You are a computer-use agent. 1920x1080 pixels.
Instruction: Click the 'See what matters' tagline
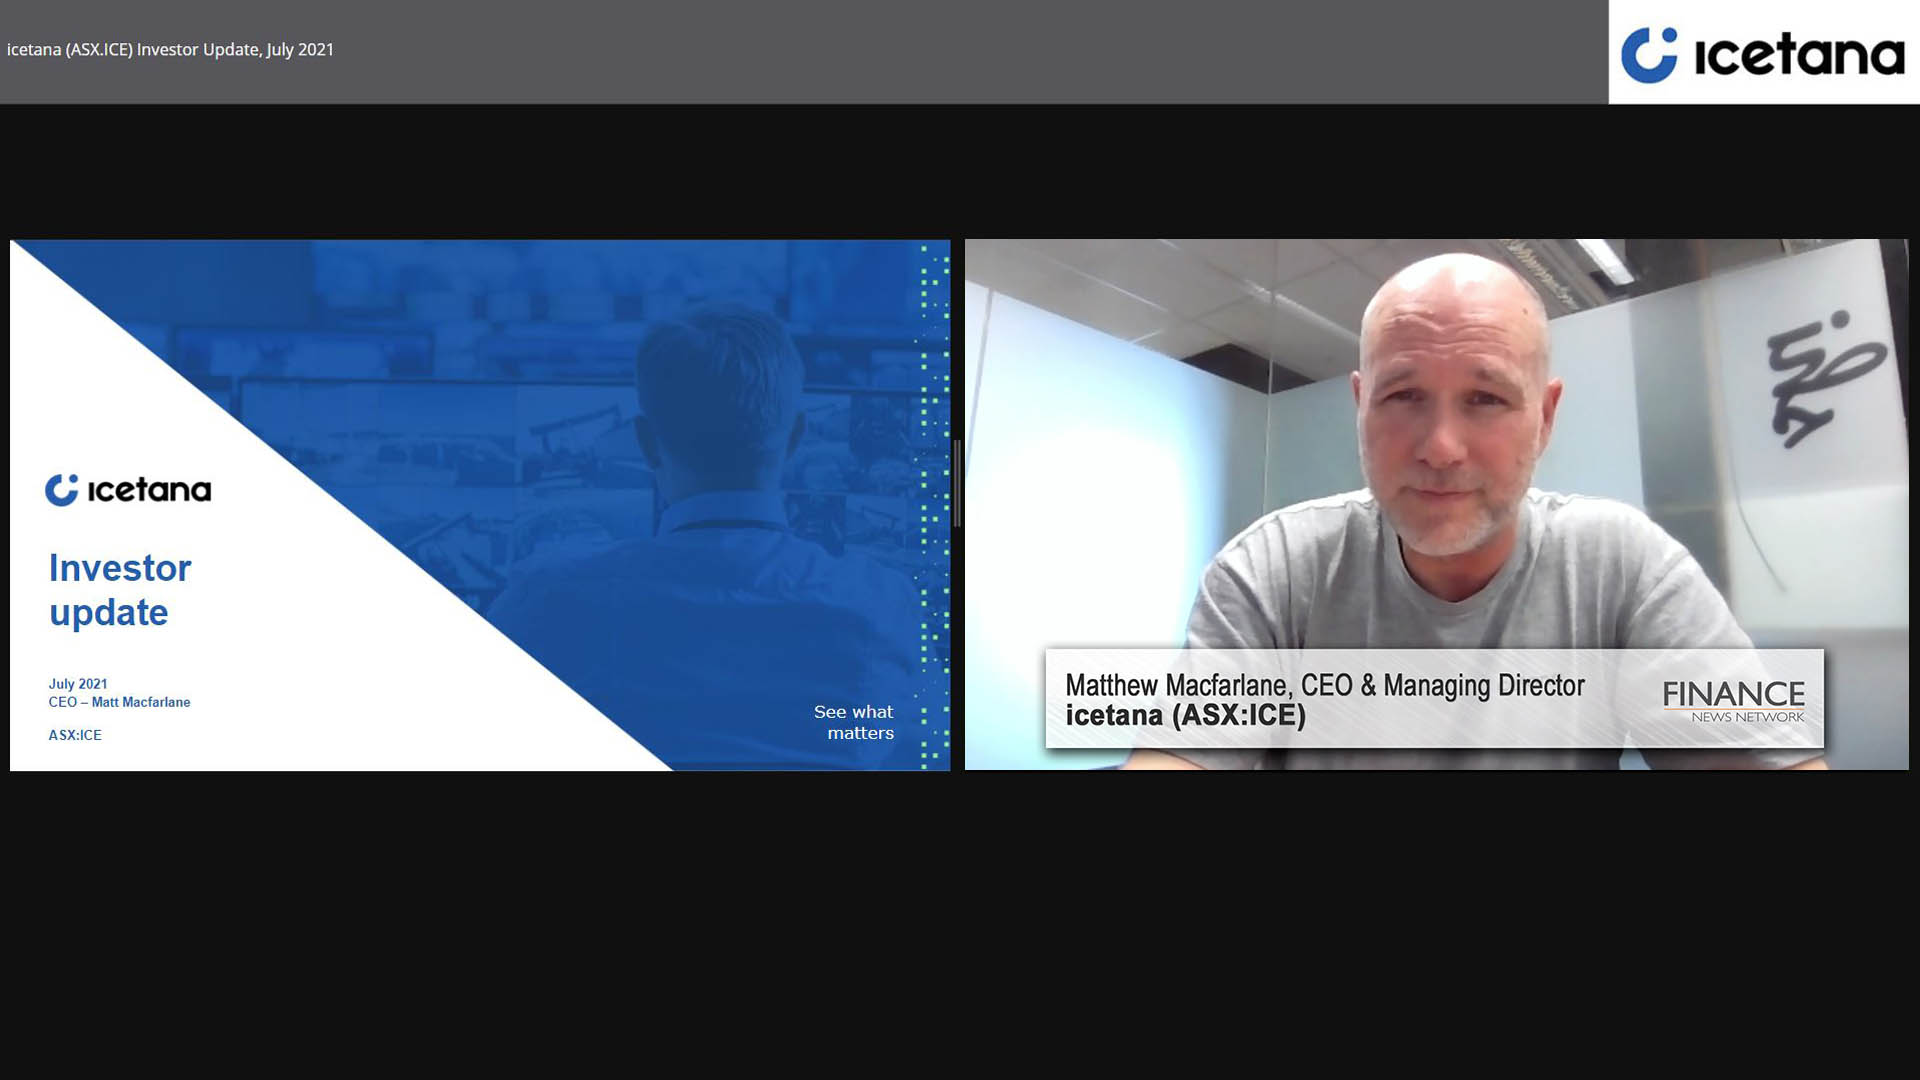[x=854, y=722]
